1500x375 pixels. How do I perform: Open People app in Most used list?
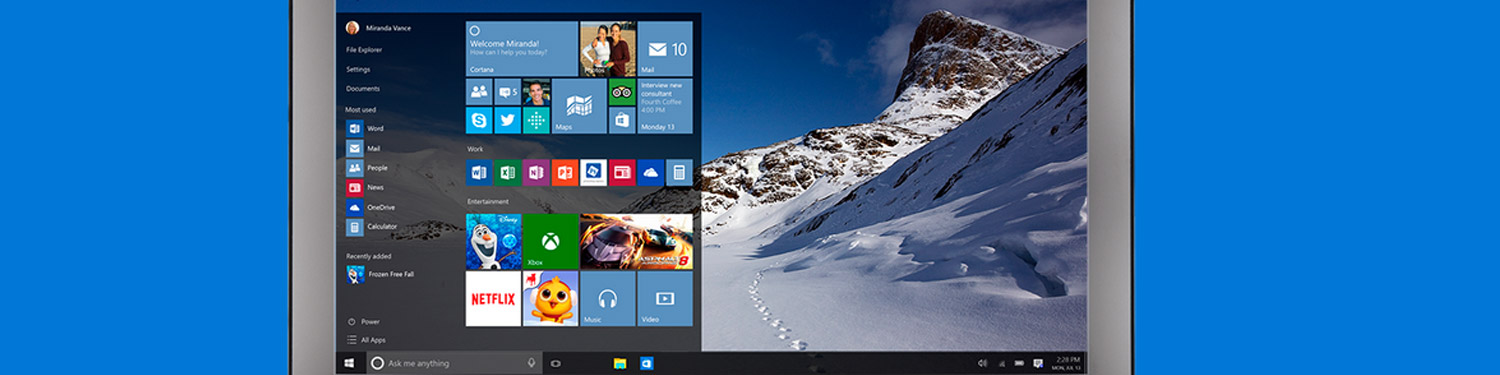pos(367,168)
